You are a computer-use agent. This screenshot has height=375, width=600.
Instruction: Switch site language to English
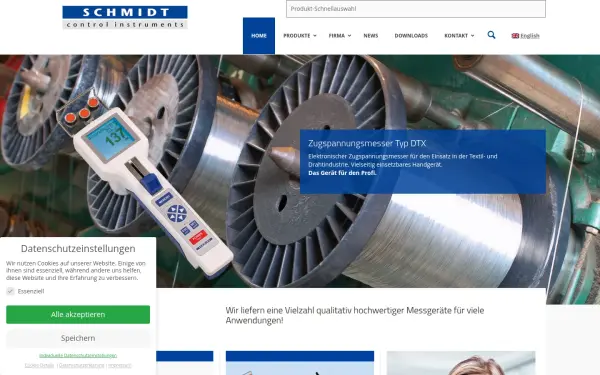click(530, 36)
